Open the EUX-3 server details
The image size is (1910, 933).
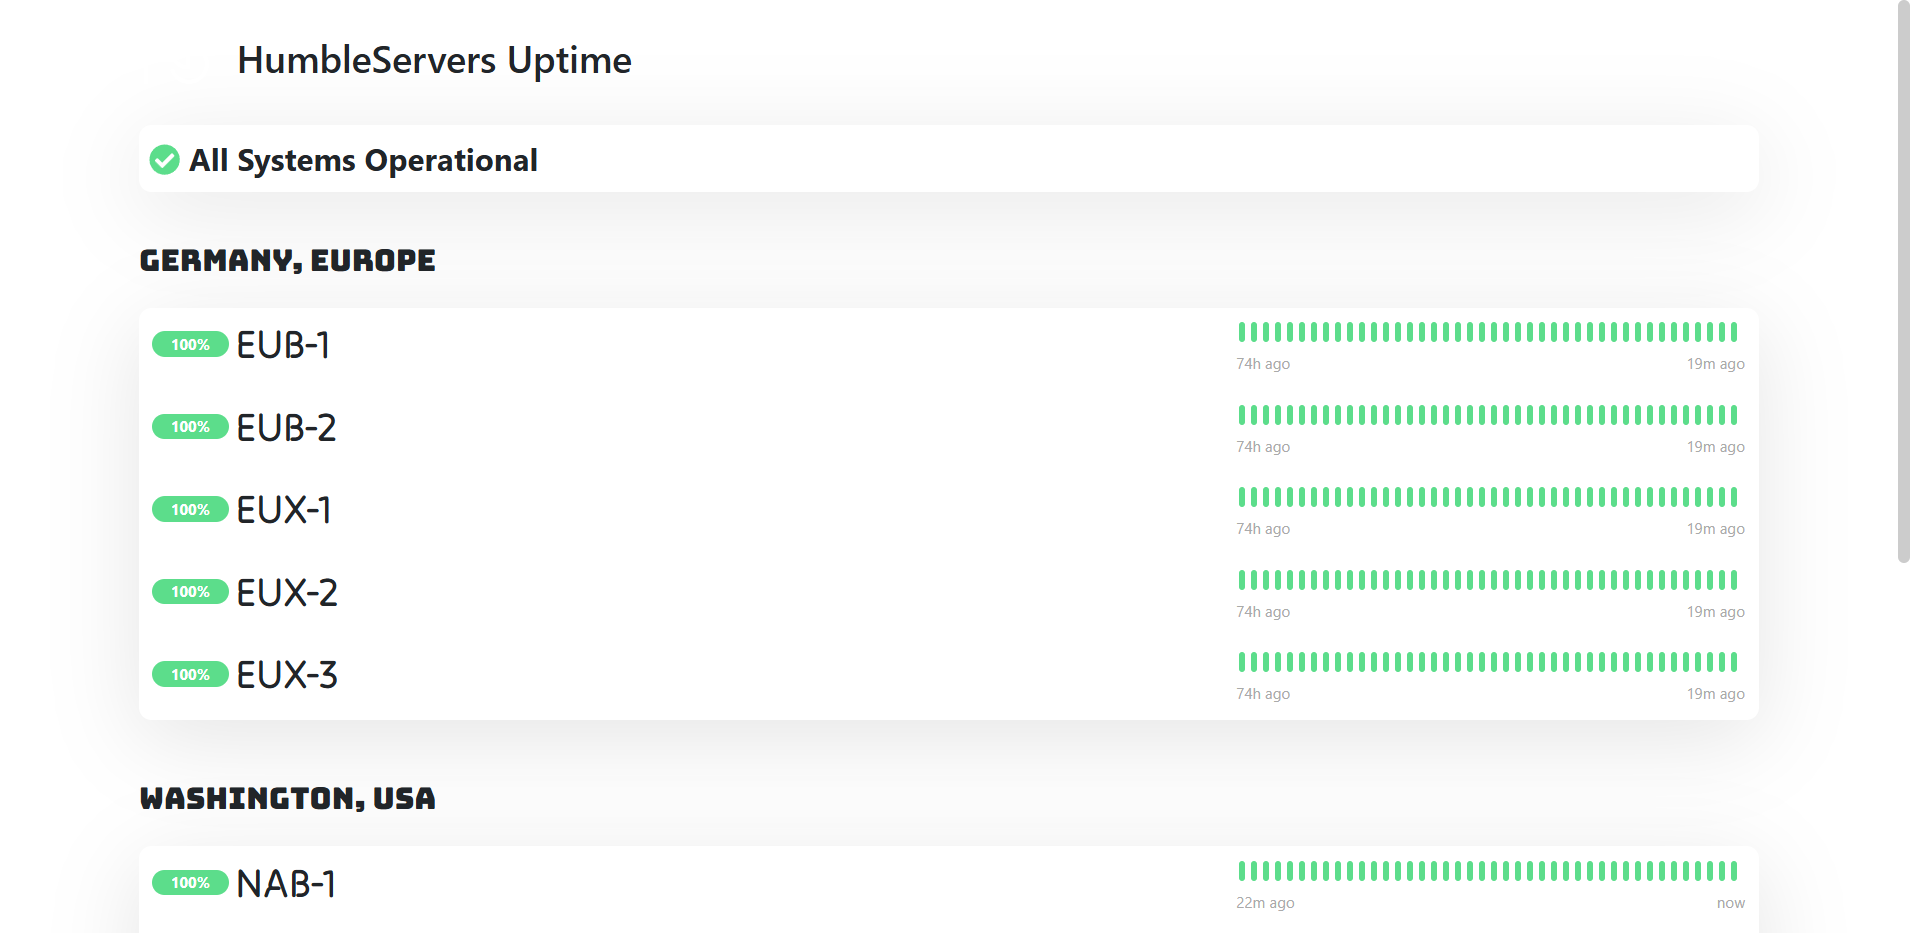click(285, 675)
